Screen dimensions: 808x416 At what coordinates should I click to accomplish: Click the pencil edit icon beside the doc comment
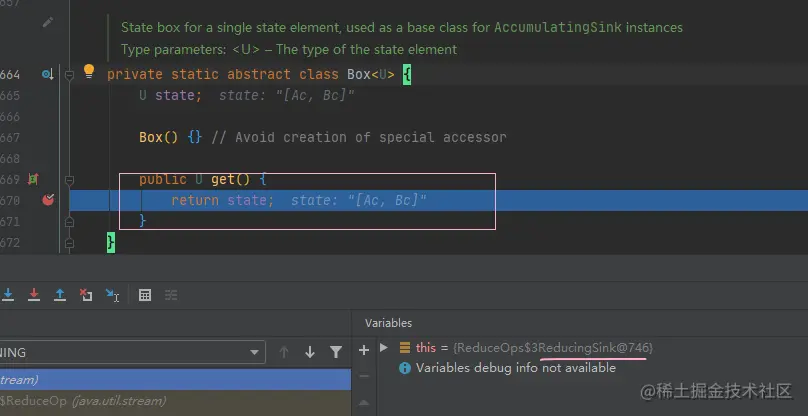coord(48,22)
